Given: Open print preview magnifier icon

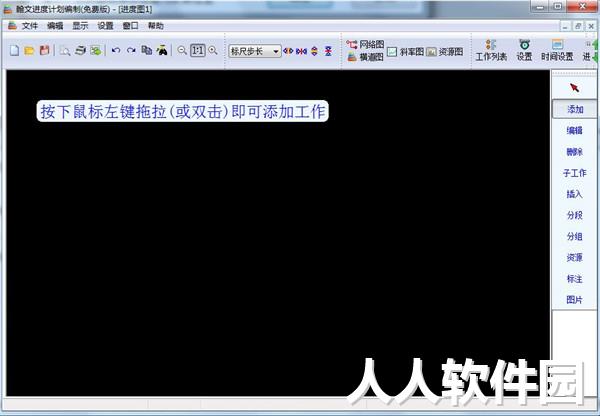Looking at the screenshot, I should [65, 51].
